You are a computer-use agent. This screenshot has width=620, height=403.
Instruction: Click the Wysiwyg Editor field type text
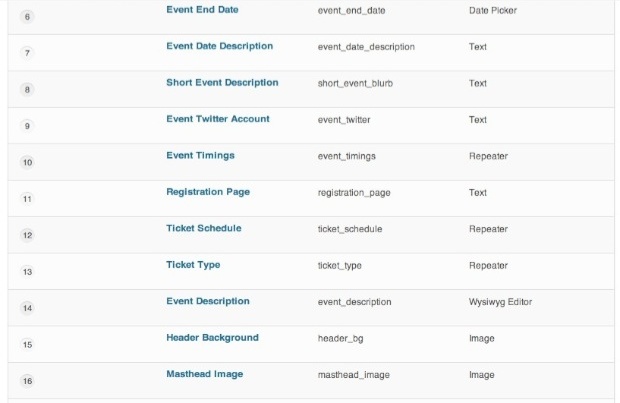500,302
